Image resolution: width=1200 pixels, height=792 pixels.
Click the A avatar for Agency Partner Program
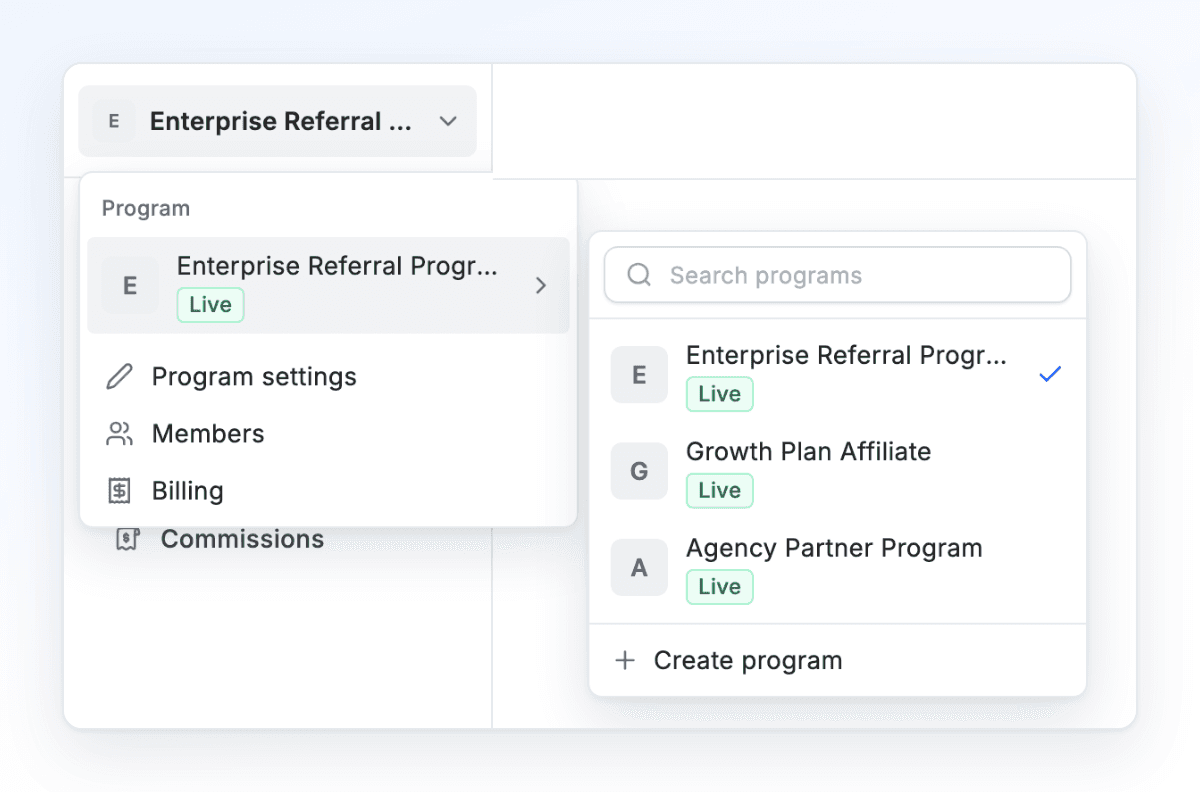click(639, 568)
